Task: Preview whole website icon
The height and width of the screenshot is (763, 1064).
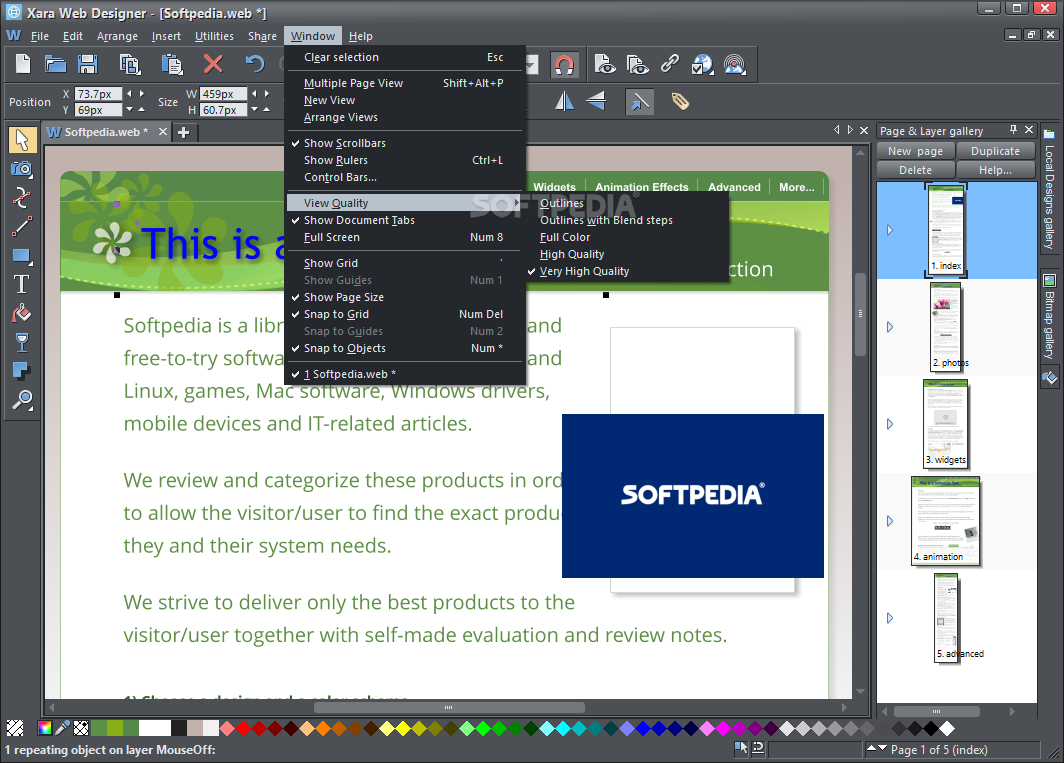Action: click(x=637, y=64)
